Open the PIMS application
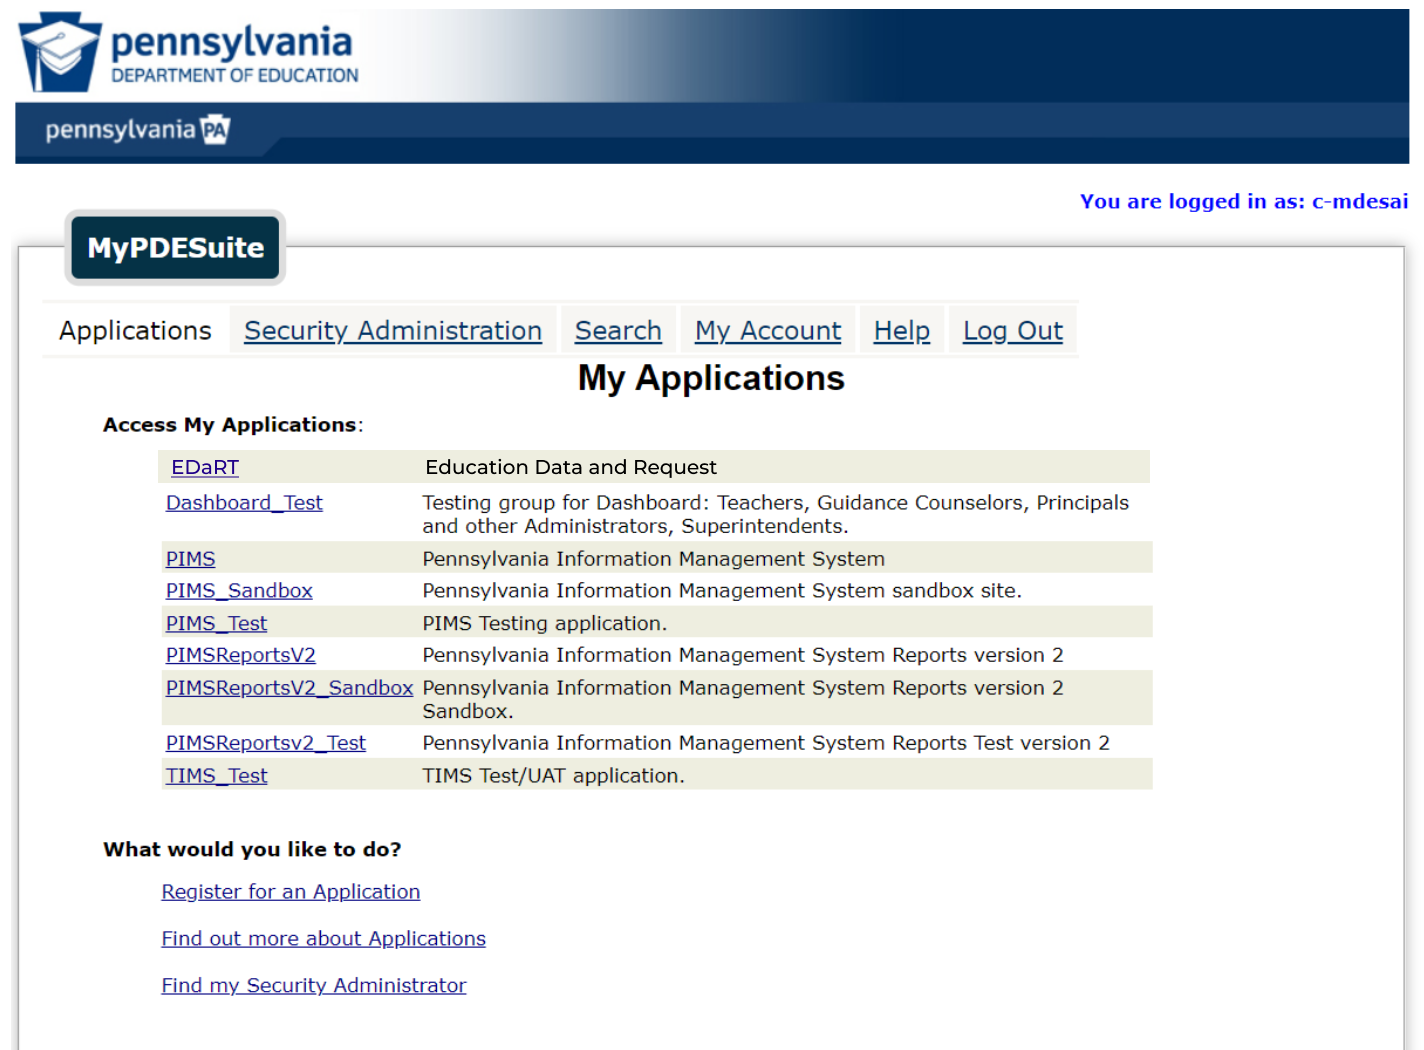Screen dimensions: 1424x1050 coord(190,559)
